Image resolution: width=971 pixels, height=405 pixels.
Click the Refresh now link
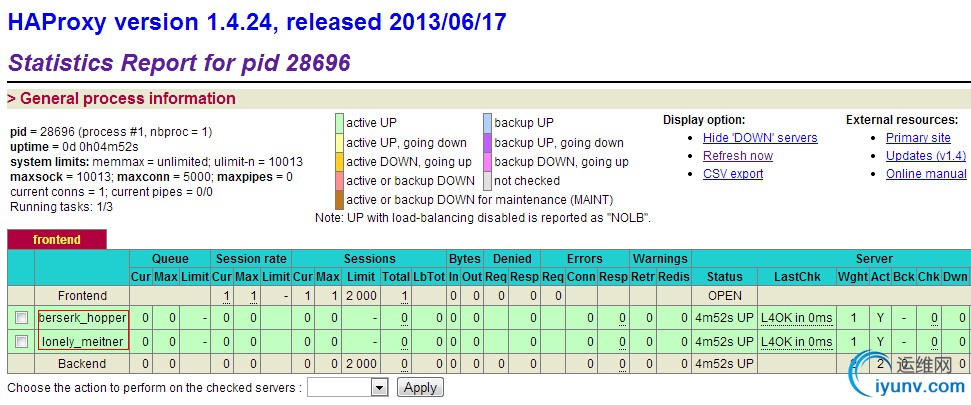(x=738, y=155)
